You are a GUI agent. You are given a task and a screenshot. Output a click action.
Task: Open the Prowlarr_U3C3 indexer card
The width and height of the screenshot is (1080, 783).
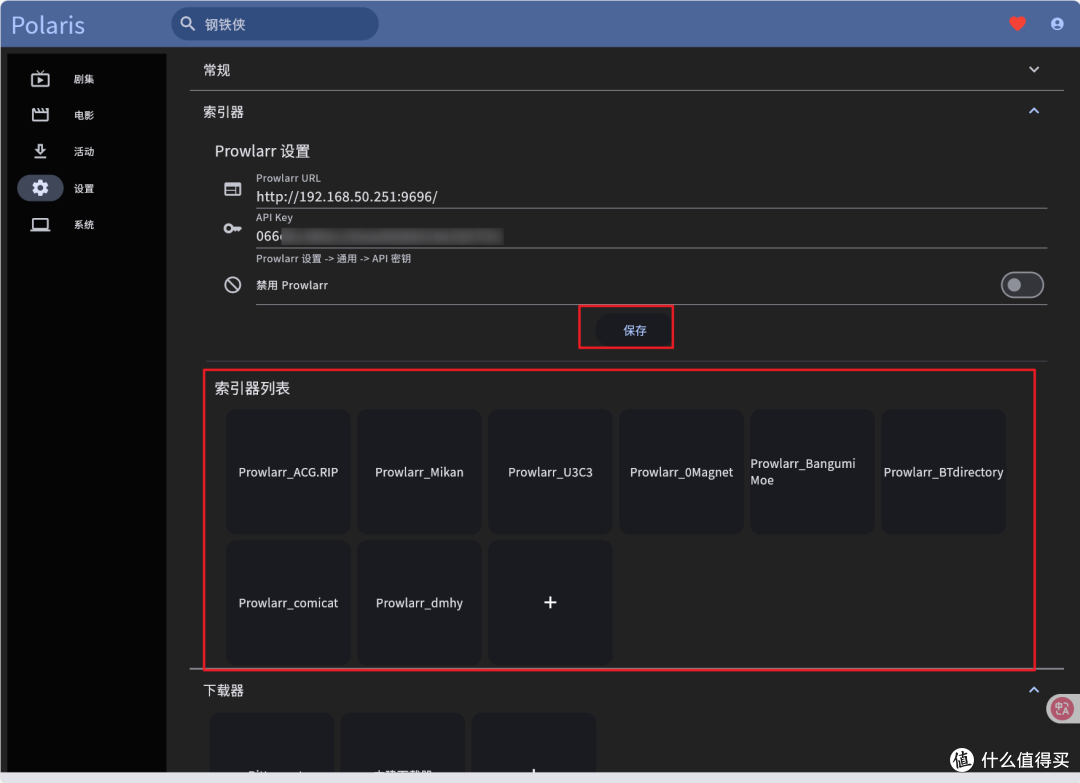(550, 472)
